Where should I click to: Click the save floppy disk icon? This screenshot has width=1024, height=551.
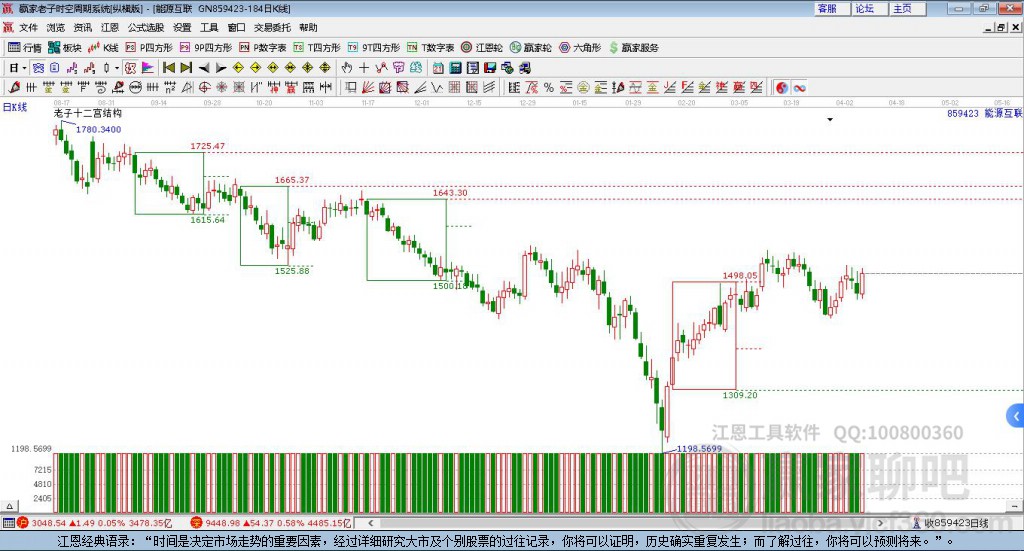(x=490, y=68)
